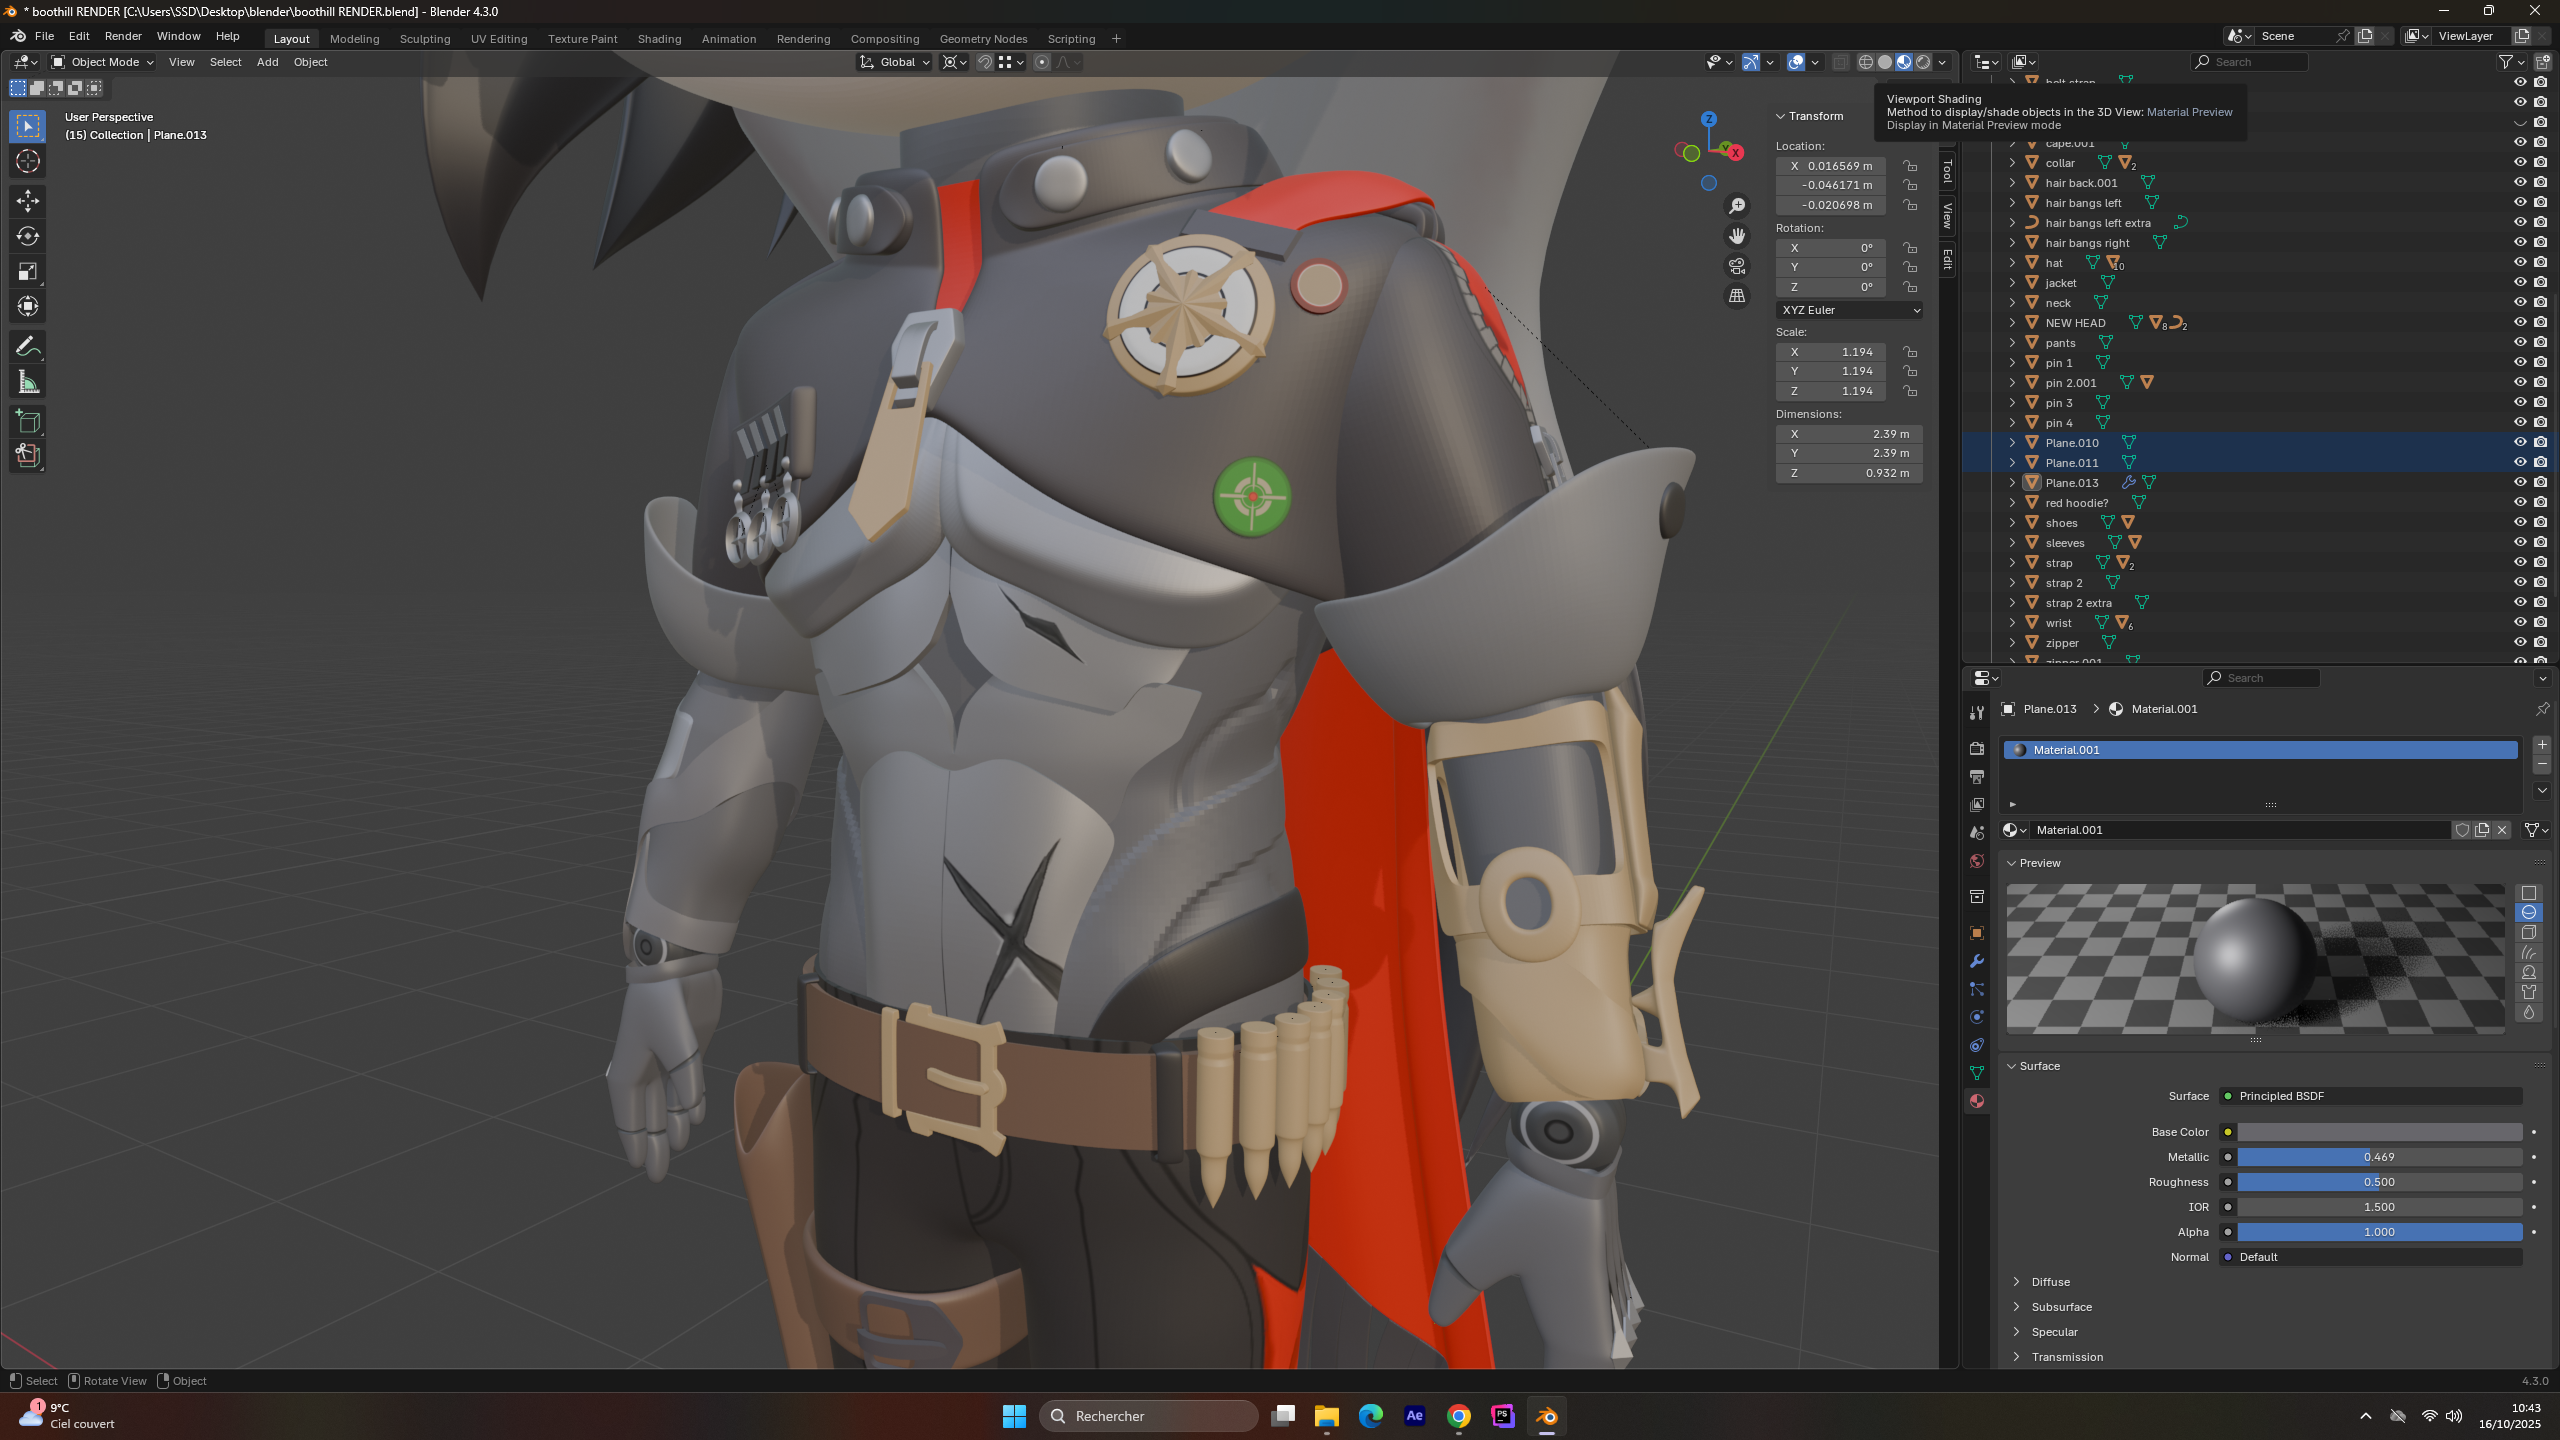The width and height of the screenshot is (2560, 1440).
Task: Select the NEW HEAD object in outliner
Action: (2075, 323)
